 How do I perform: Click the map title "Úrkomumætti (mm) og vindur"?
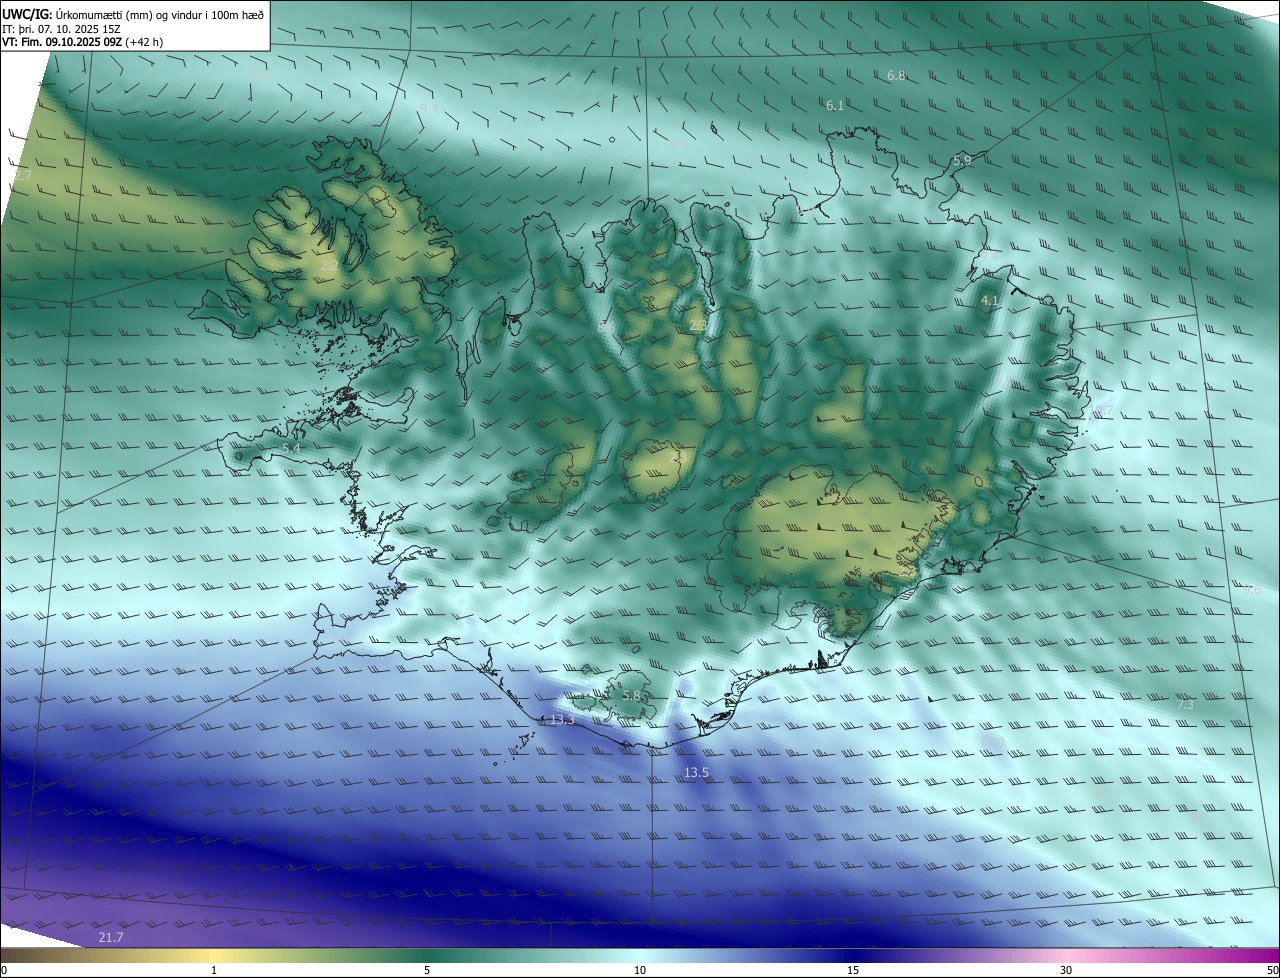(x=127, y=13)
